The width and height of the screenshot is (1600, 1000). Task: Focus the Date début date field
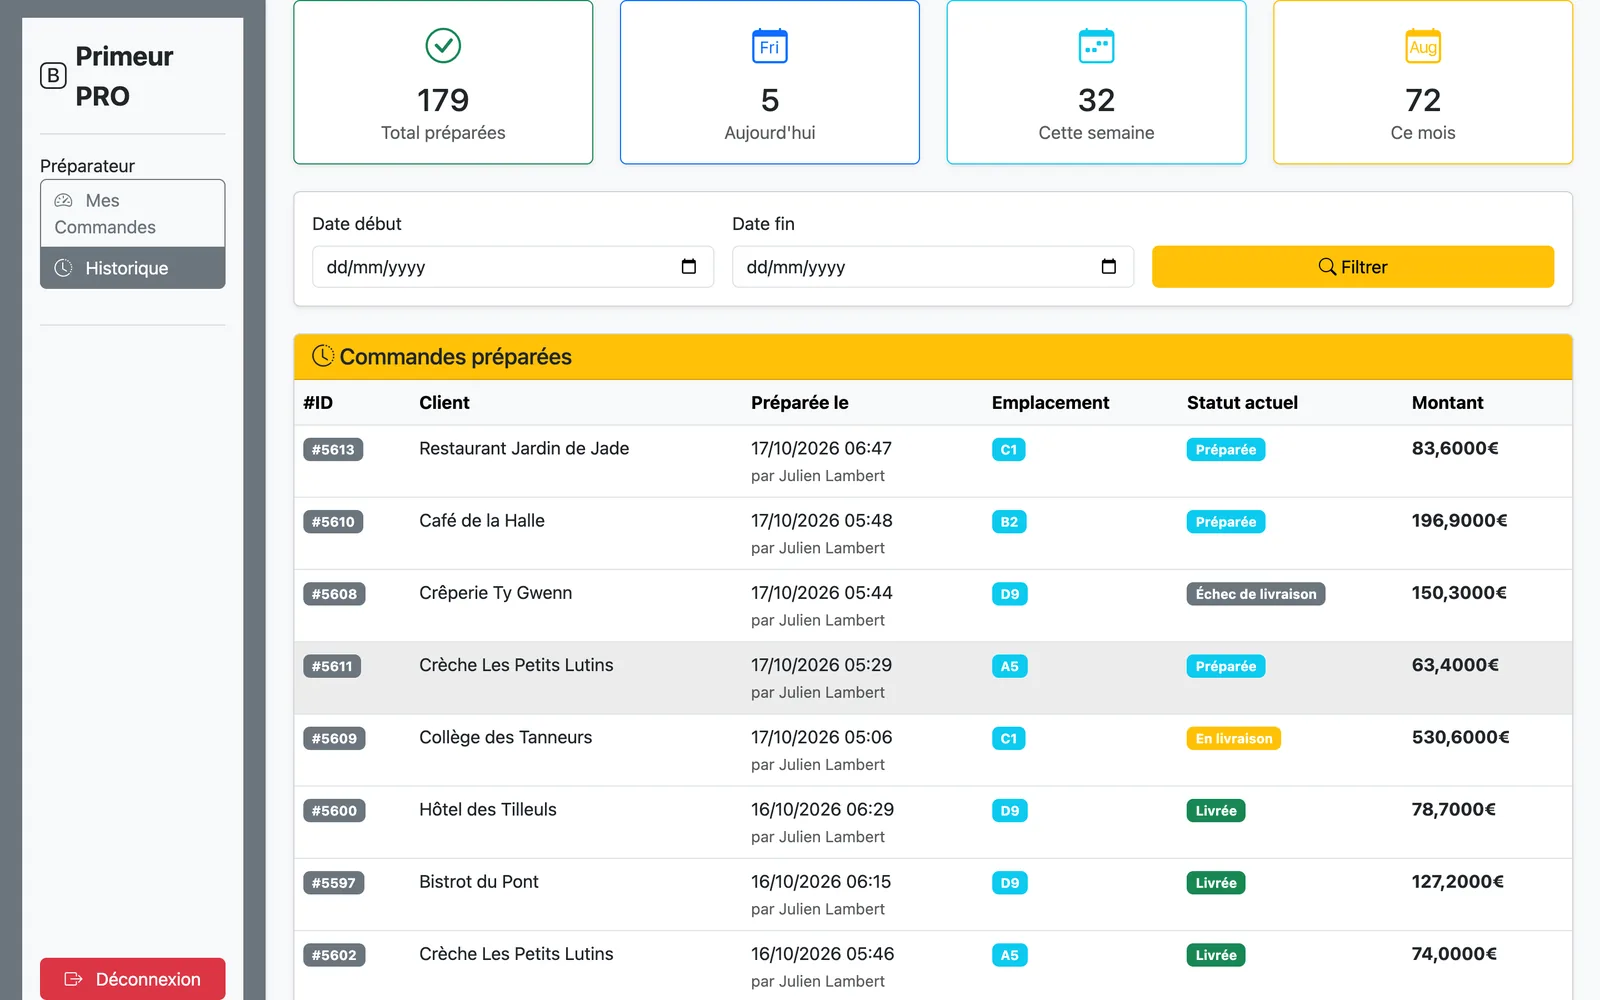pos(513,267)
